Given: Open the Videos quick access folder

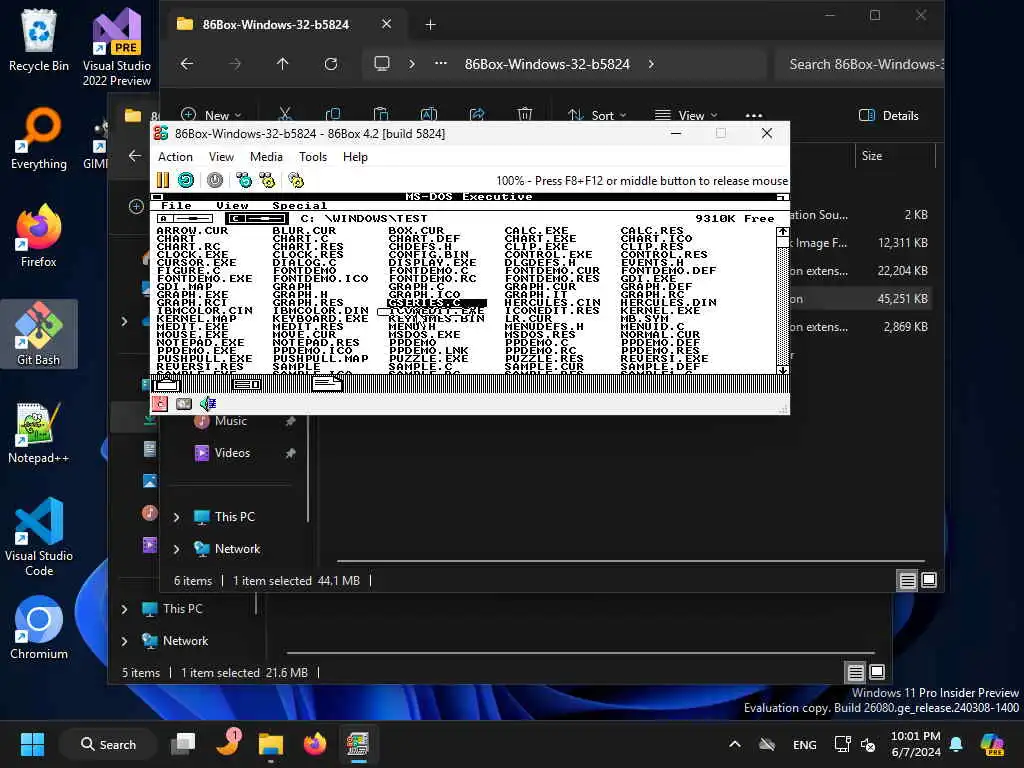Looking at the screenshot, I should click(232, 453).
